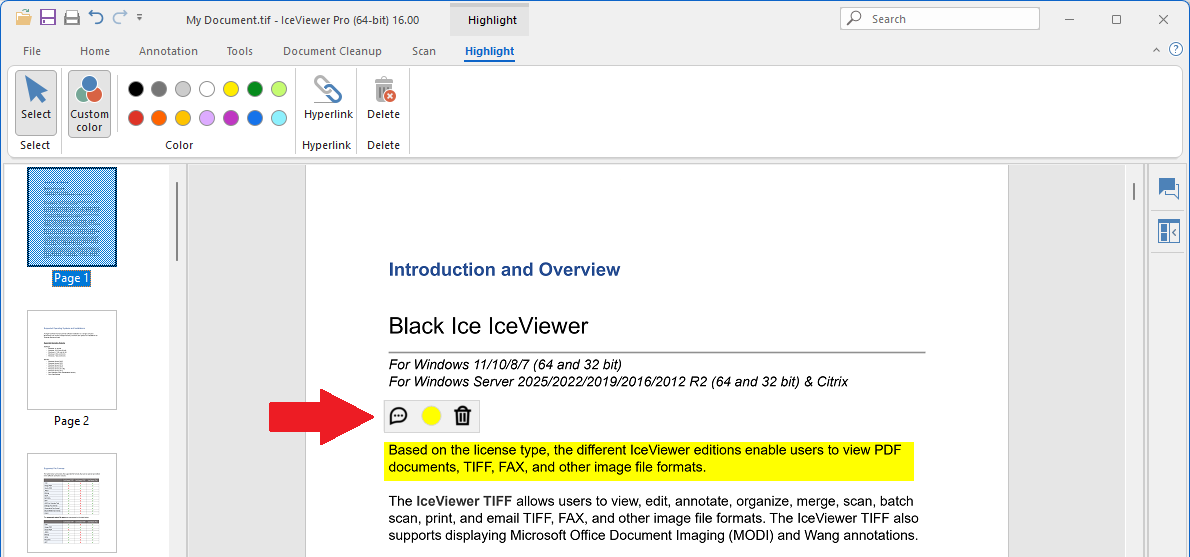1190x557 pixels.
Task: Choose the light green color swatch
Action: 279,89
